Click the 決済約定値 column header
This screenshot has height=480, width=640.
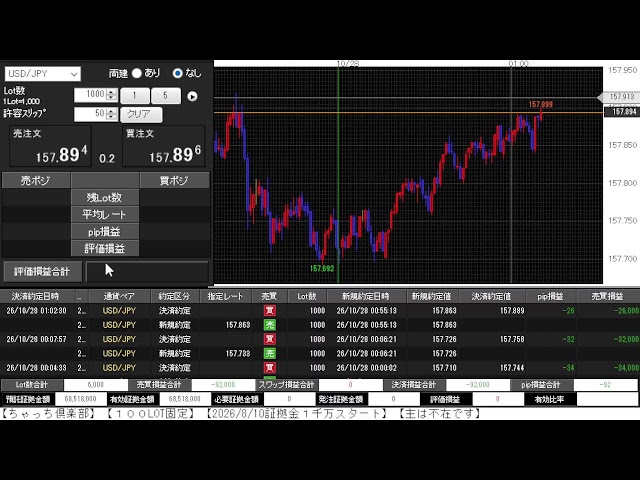pos(492,296)
